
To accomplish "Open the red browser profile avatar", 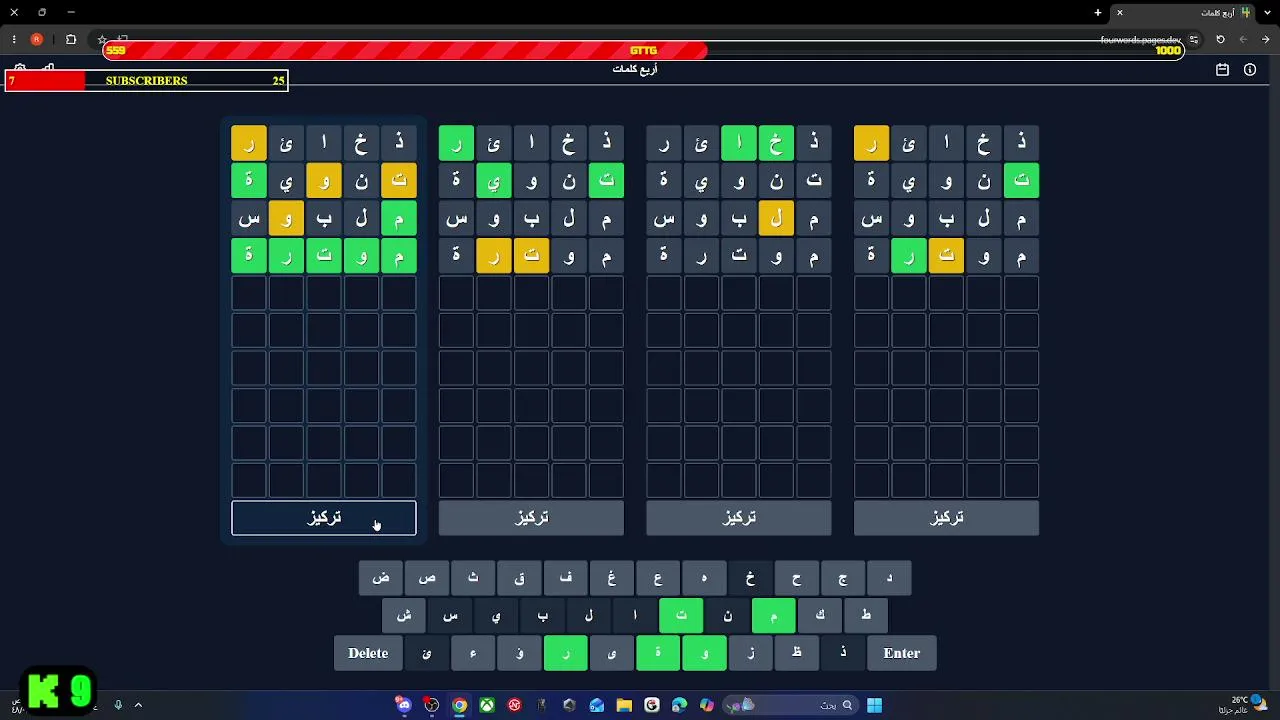I will 37,40.
